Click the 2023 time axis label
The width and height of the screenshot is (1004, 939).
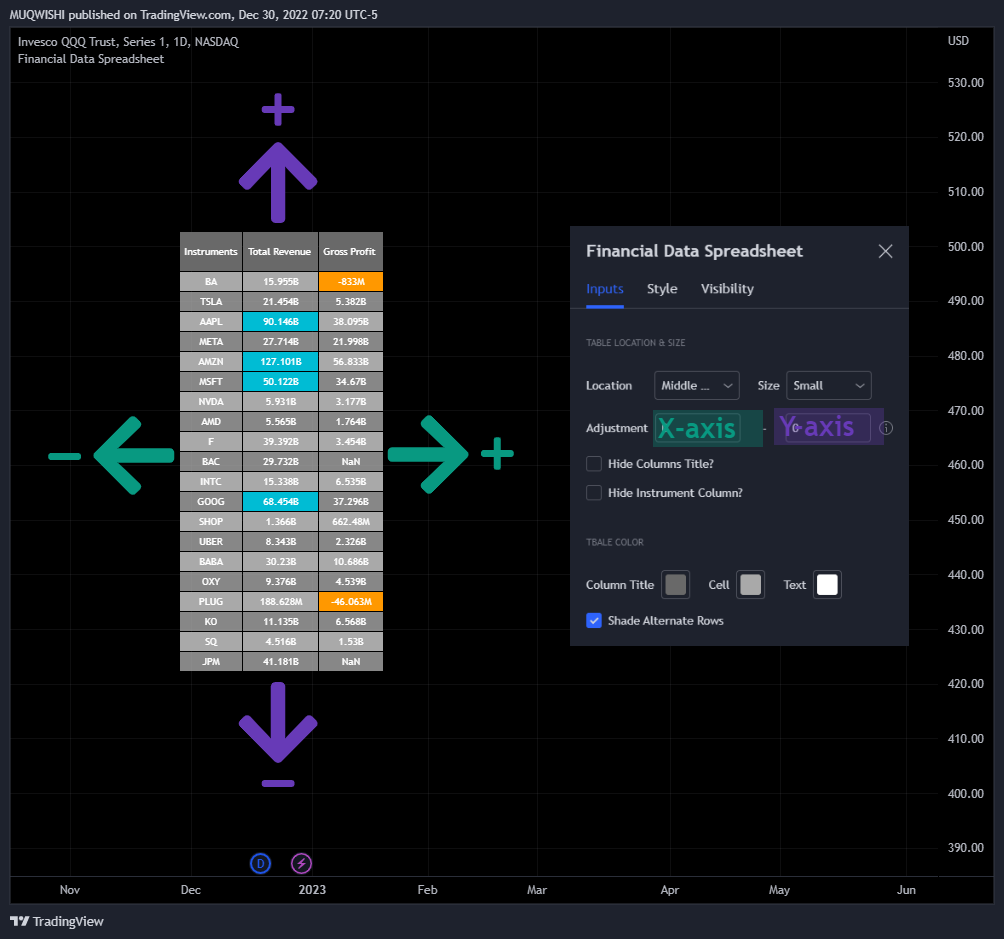(312, 890)
